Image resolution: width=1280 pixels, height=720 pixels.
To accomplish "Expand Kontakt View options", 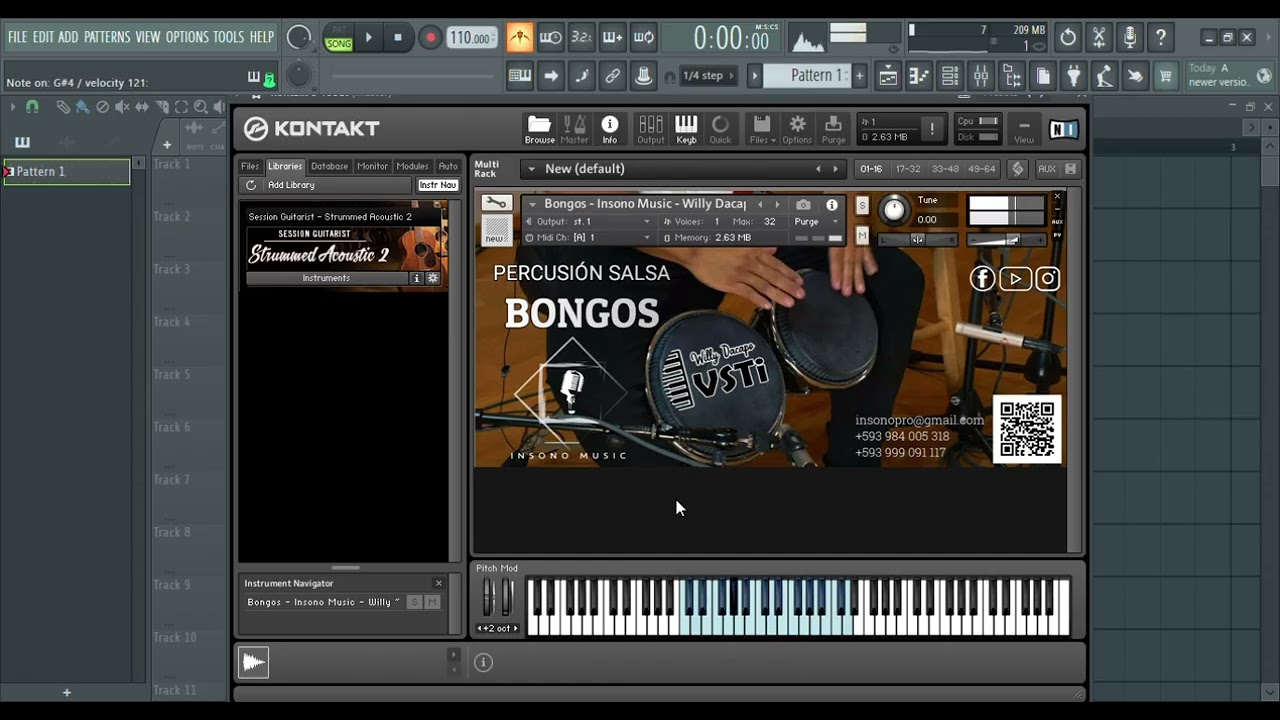I will click(1024, 129).
